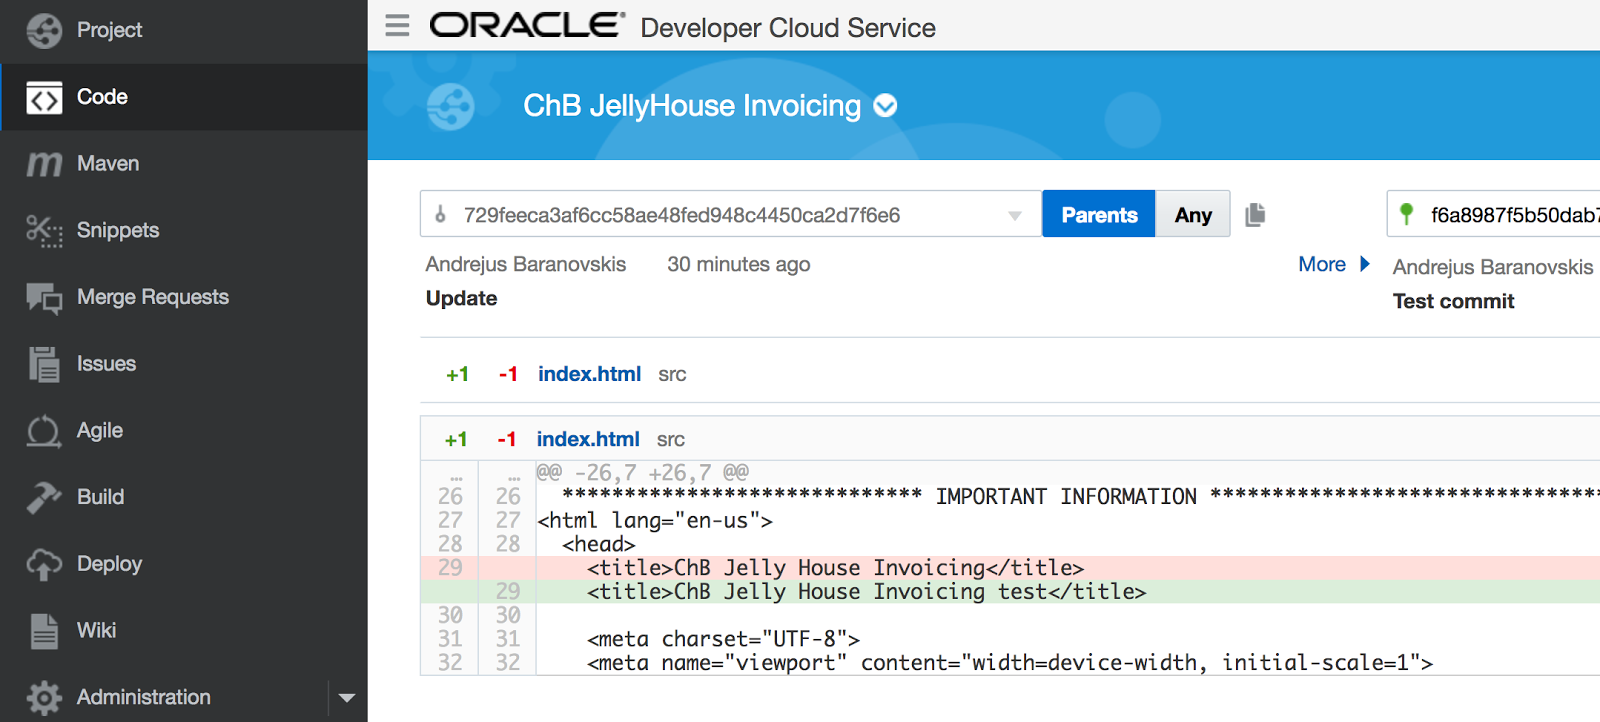Screen dimensions: 1600x722
Task: Expand the commit hash dropdown
Action: point(1015,215)
